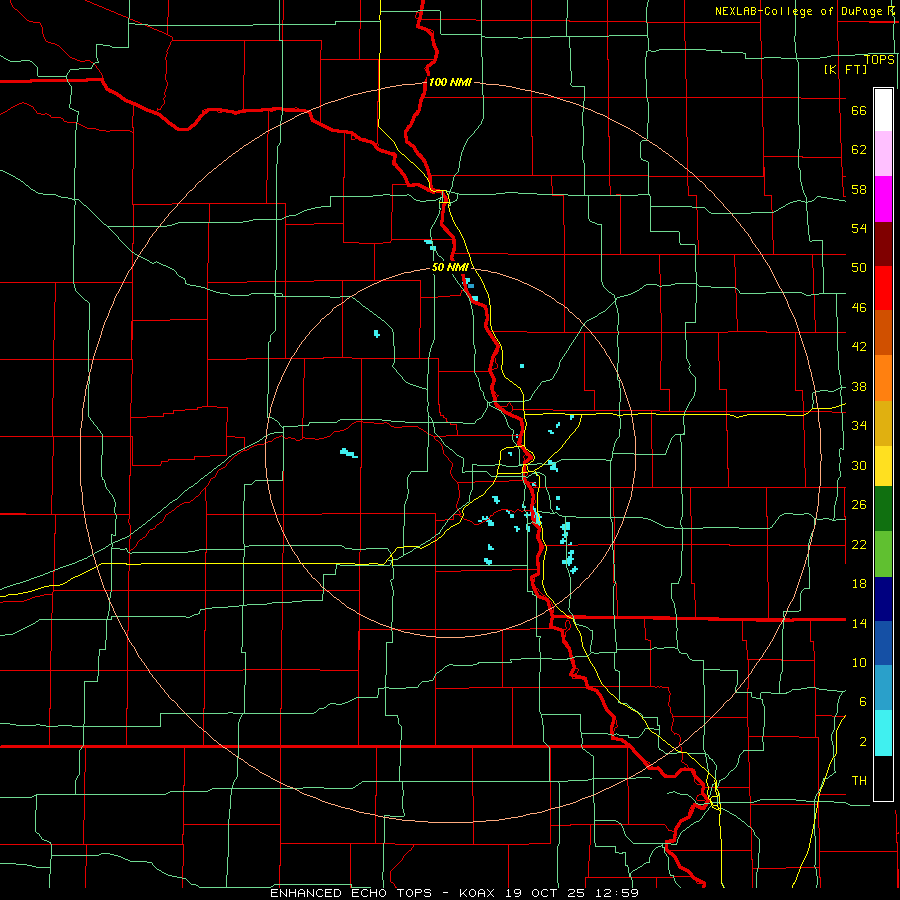The height and width of the screenshot is (900, 900).
Task: Click the 58 value on the legend scale
Action: tap(859, 189)
